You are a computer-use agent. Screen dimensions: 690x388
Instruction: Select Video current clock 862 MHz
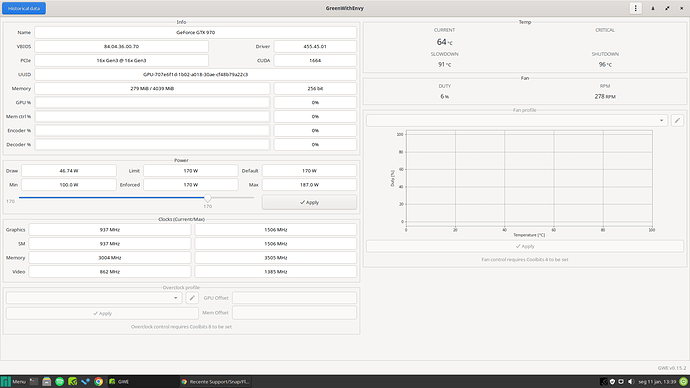pos(110,272)
